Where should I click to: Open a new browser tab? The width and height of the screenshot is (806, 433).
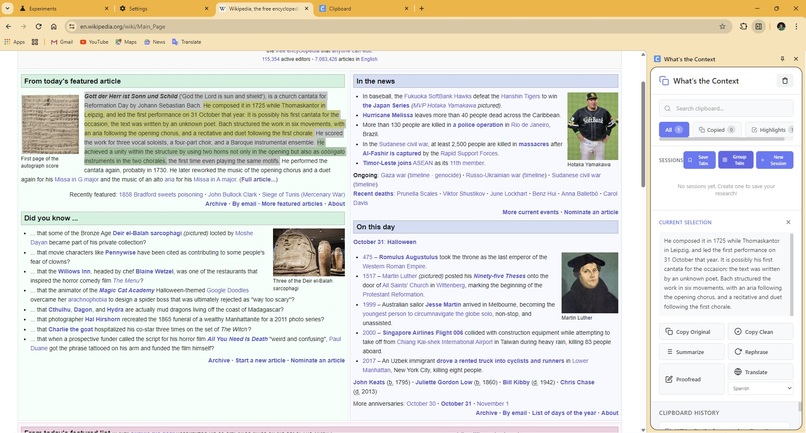click(x=422, y=8)
